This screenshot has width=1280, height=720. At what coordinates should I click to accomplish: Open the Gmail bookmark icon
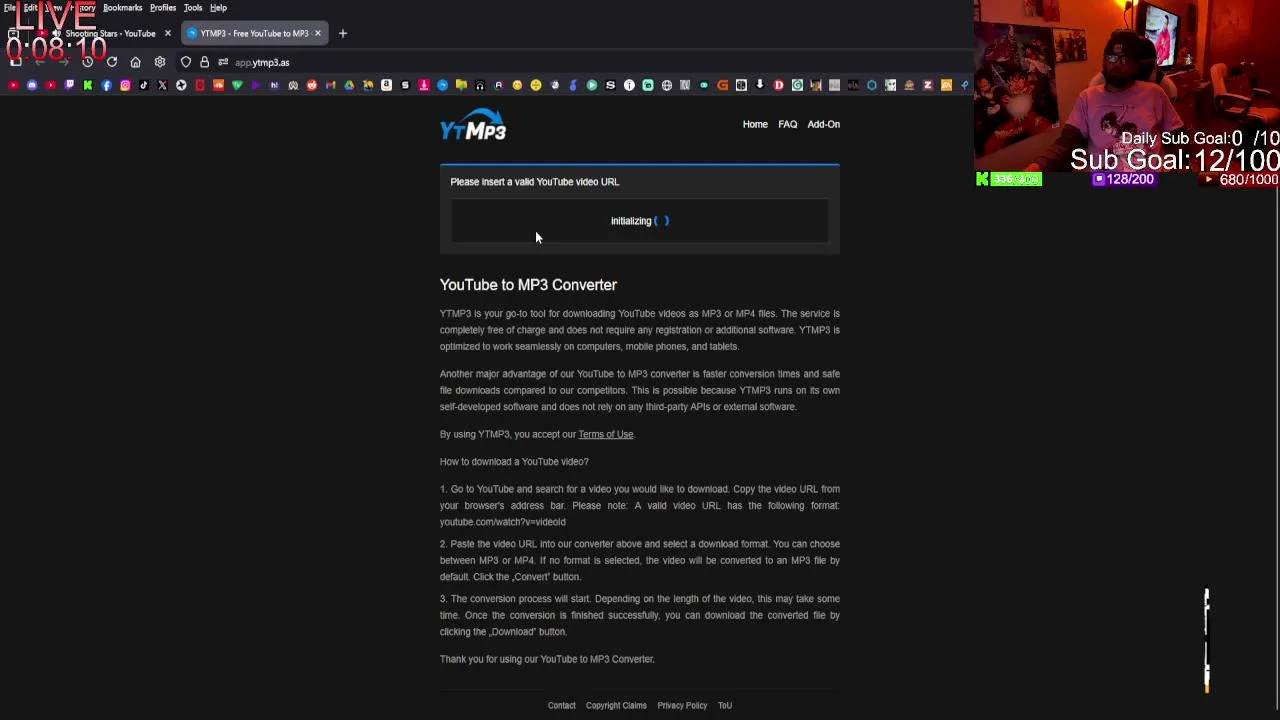[x=330, y=85]
